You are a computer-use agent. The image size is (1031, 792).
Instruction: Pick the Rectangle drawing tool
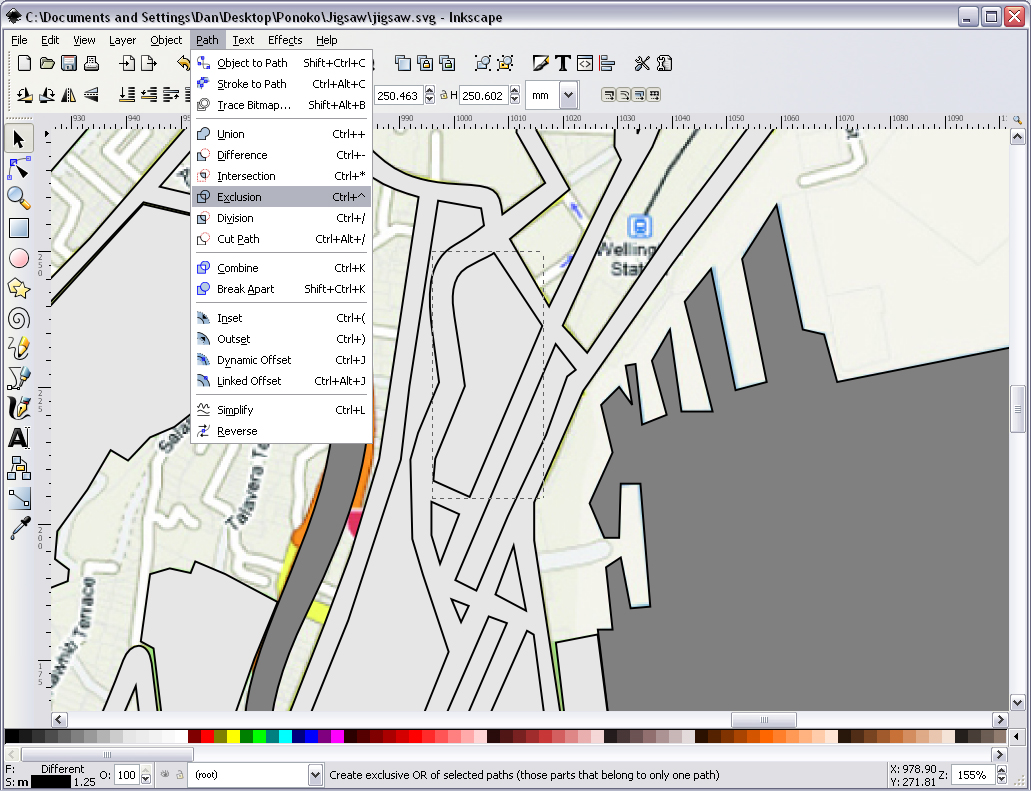click(19, 228)
